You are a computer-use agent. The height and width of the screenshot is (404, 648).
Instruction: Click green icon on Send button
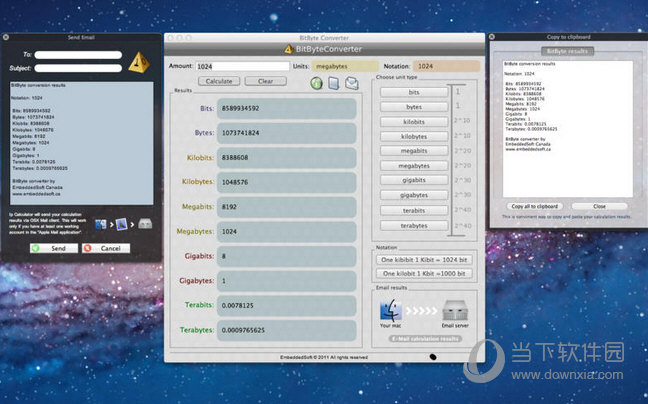[x=36, y=248]
